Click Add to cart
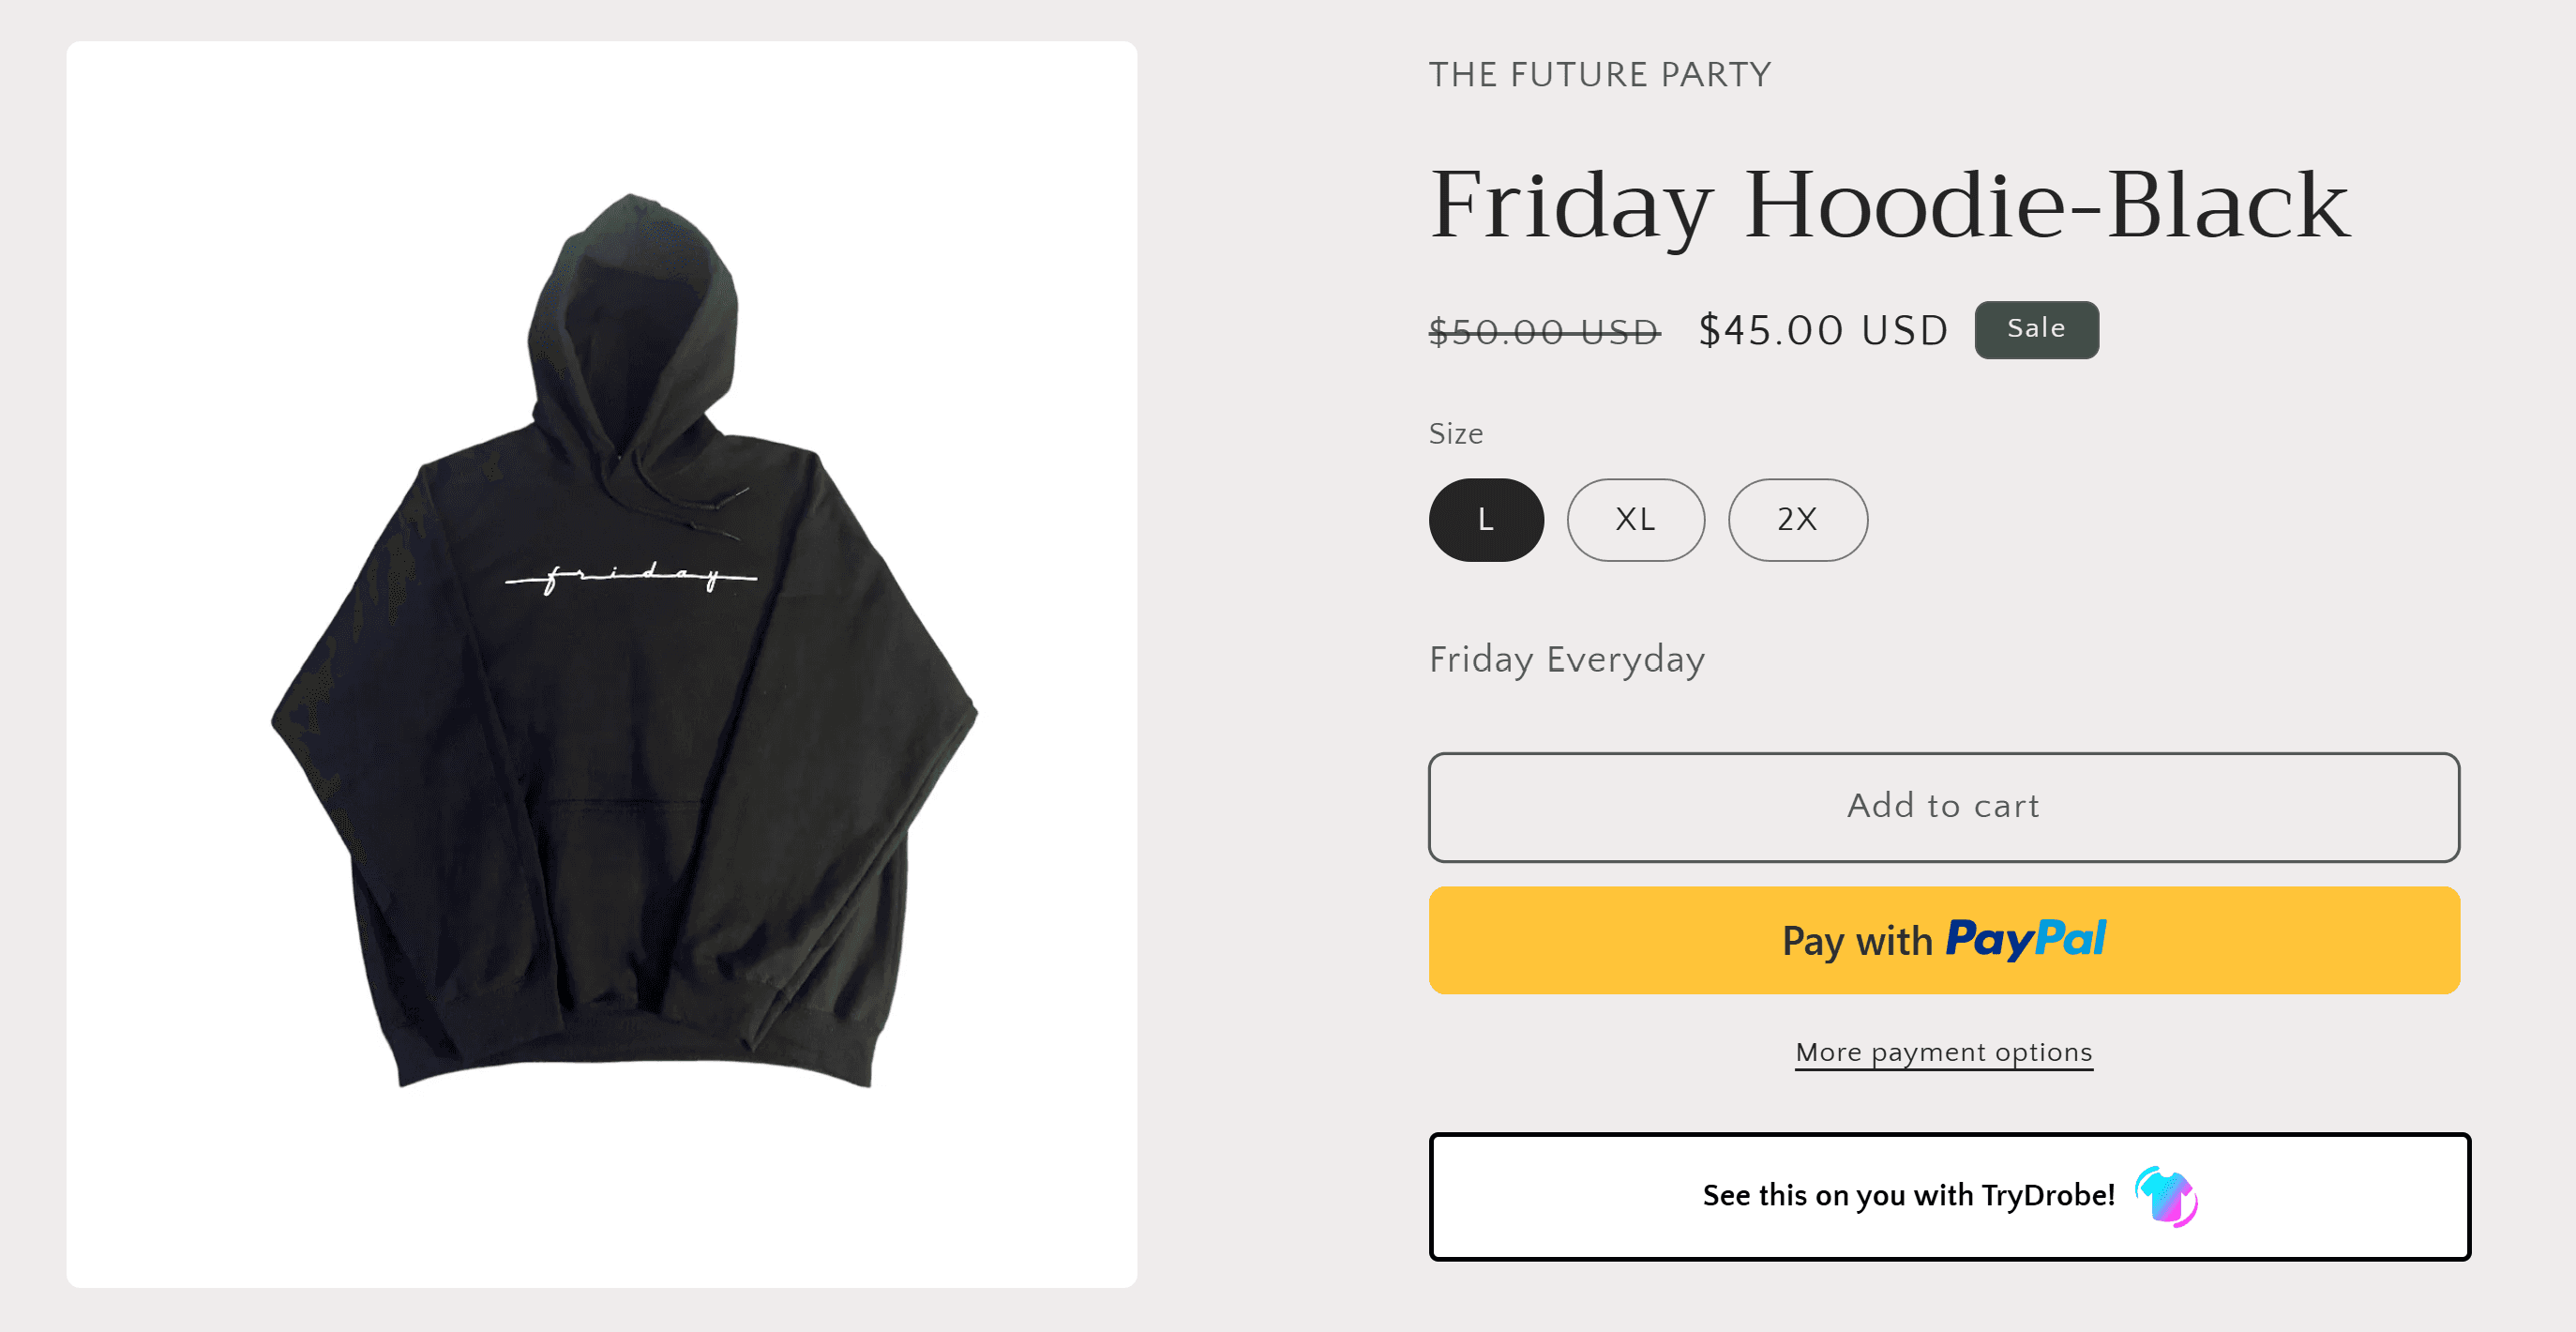2576x1332 pixels. [x=1941, y=806]
